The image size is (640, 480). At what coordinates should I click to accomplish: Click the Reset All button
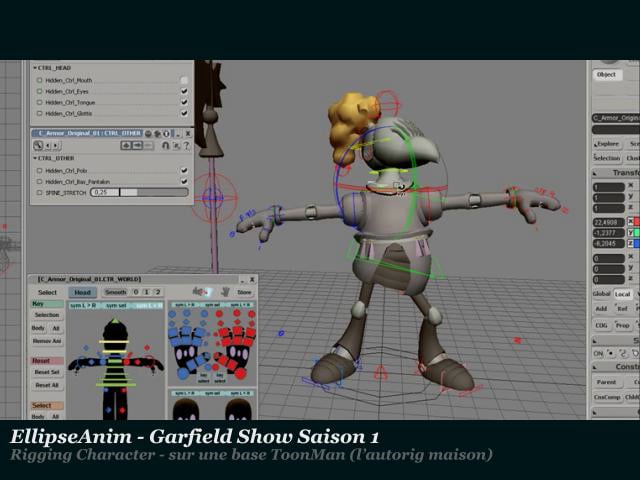pyautogui.click(x=47, y=385)
